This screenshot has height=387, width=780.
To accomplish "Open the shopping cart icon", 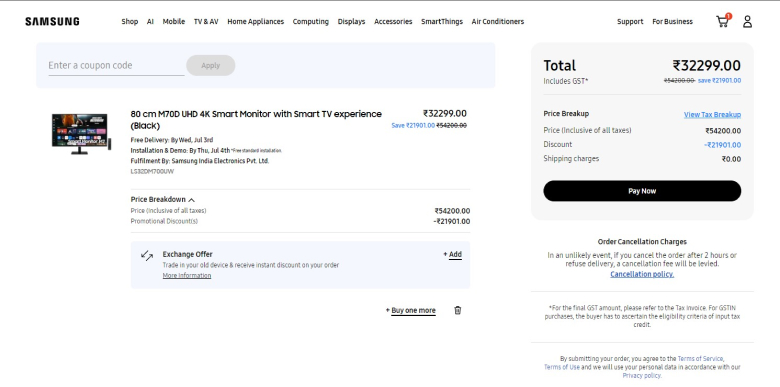I will [x=723, y=21].
